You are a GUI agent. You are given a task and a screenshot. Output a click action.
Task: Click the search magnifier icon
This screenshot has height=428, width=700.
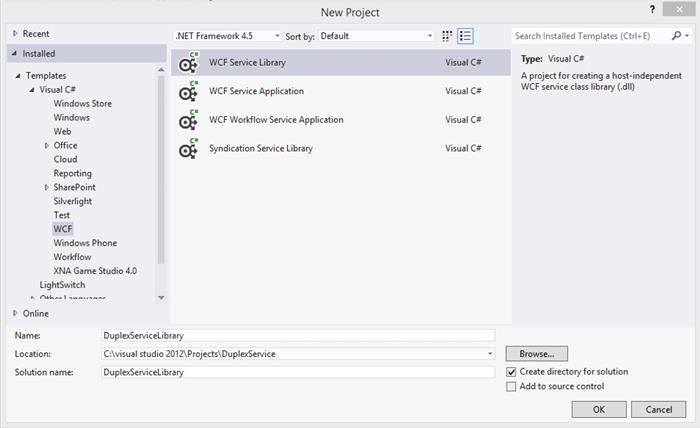676,36
